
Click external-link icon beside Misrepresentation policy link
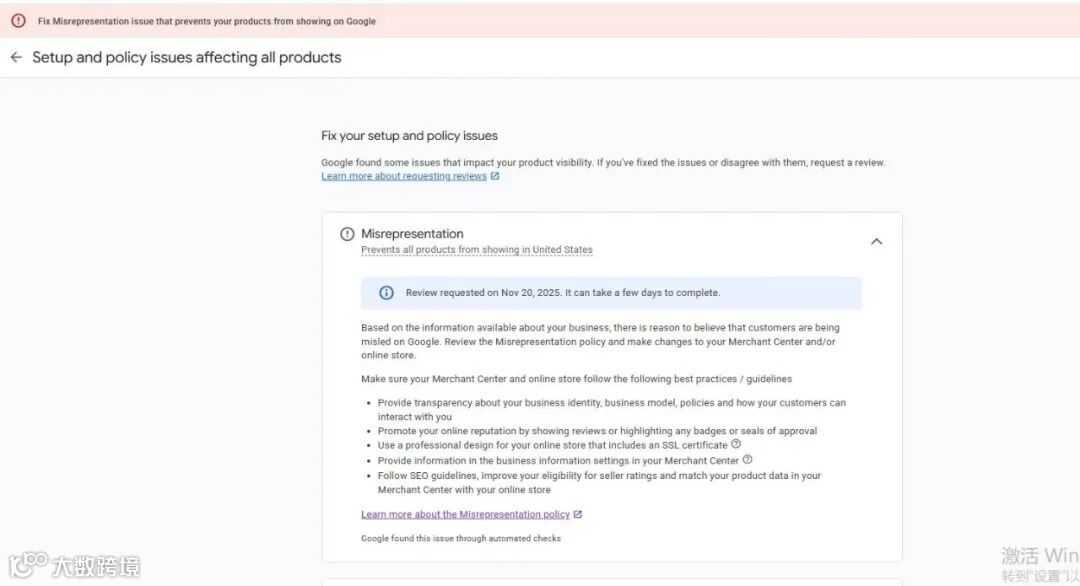coord(578,515)
